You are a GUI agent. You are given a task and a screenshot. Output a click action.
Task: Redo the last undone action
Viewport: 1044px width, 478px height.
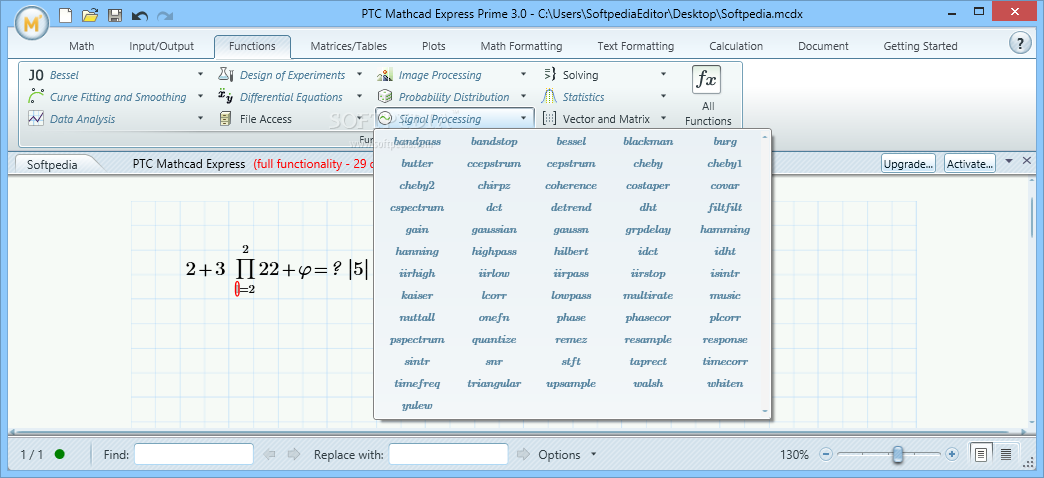coord(165,15)
